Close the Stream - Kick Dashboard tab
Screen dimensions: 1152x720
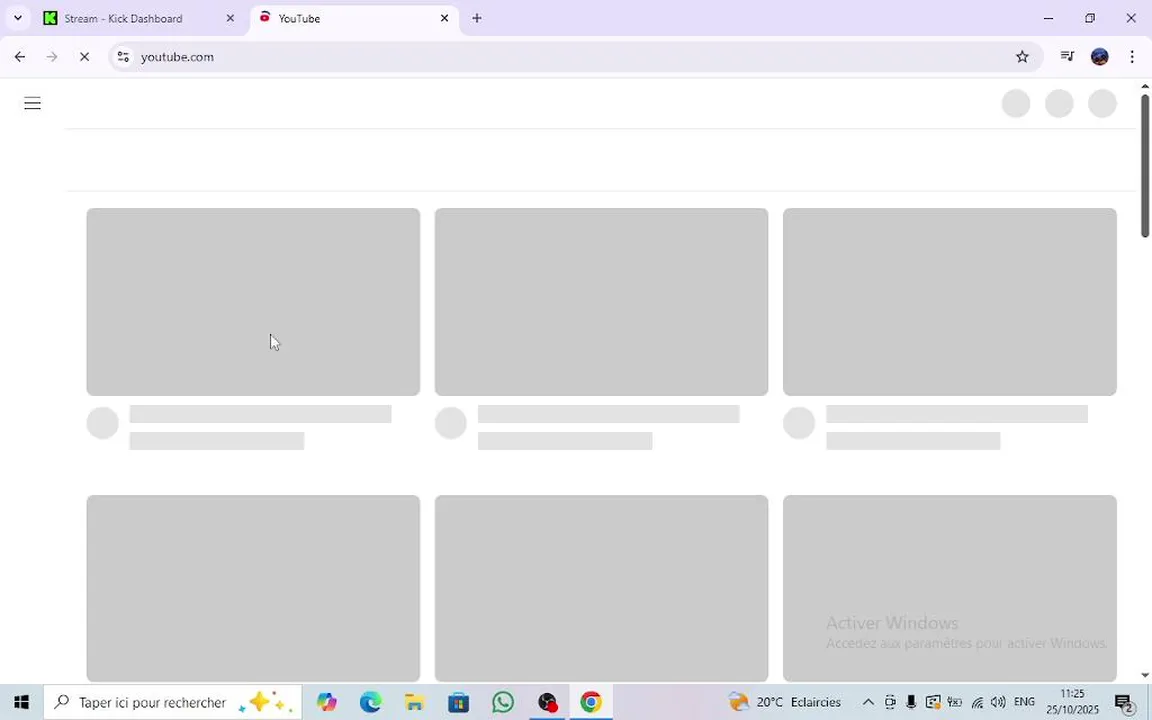(x=230, y=18)
